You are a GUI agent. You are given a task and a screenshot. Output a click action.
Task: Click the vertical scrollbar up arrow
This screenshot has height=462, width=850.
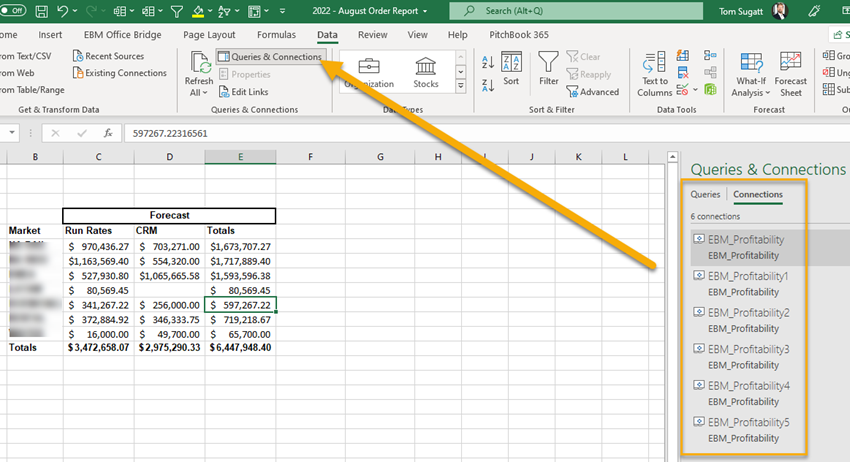pos(672,157)
